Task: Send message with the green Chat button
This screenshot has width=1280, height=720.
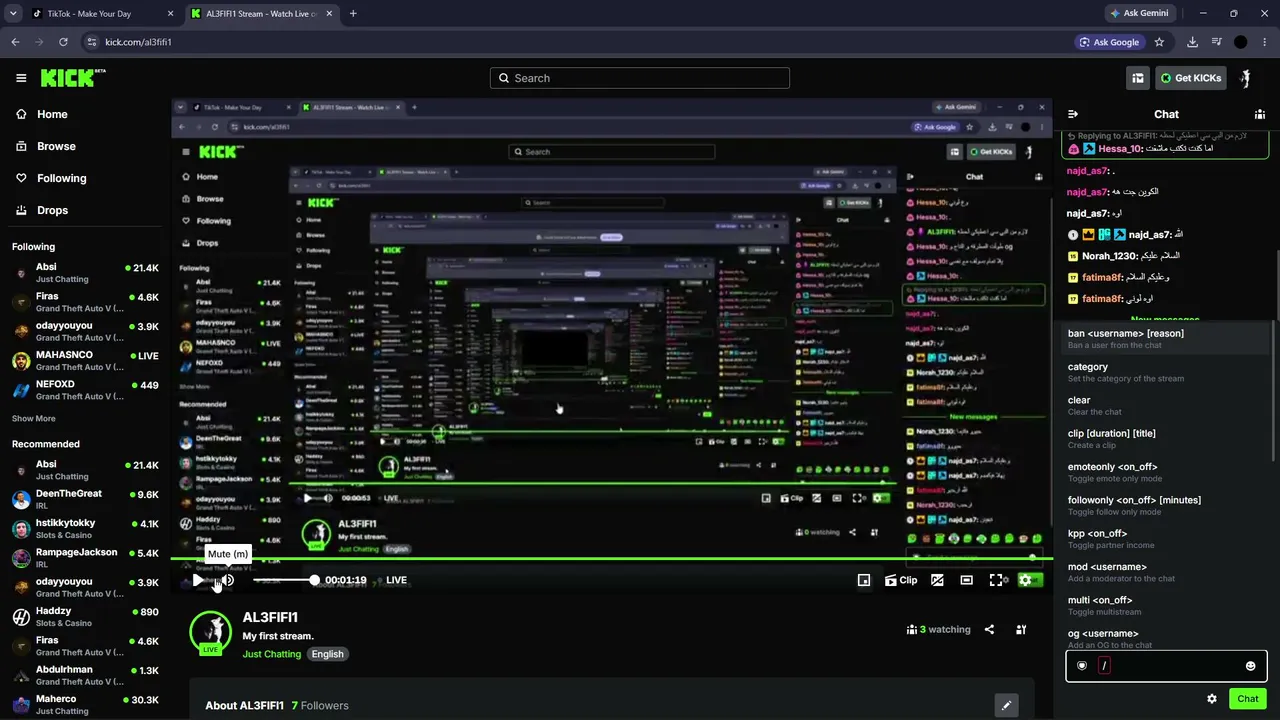Action: pyautogui.click(x=1248, y=699)
